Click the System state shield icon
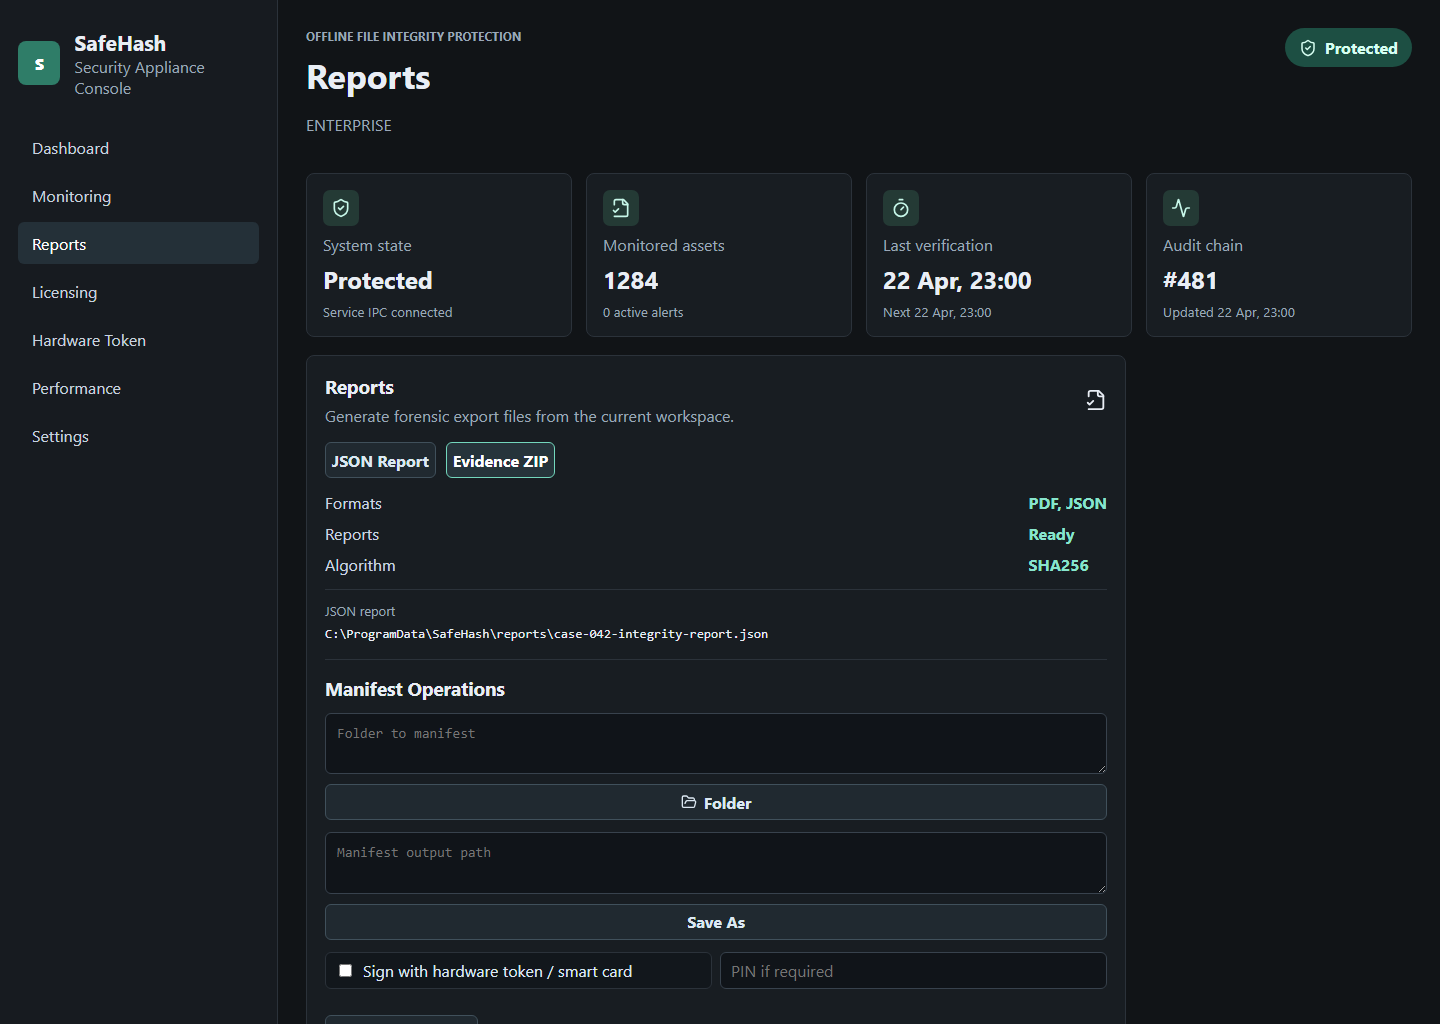The height and width of the screenshot is (1024, 1440). [x=341, y=208]
